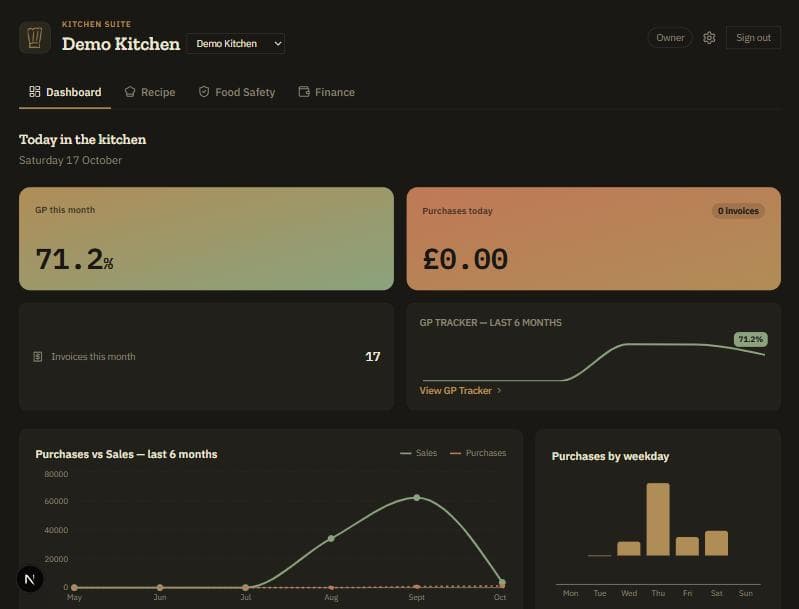Click the invoice count 17
This screenshot has height=609, width=799.
372,357
